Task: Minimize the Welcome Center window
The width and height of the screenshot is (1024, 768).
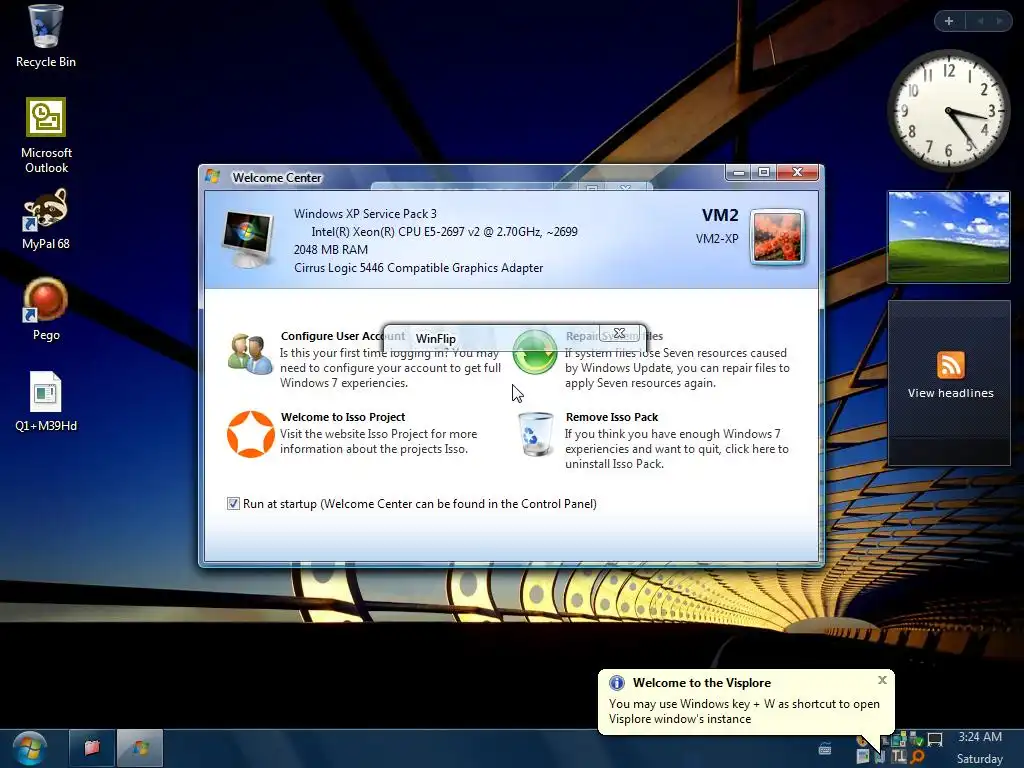Action: [739, 172]
